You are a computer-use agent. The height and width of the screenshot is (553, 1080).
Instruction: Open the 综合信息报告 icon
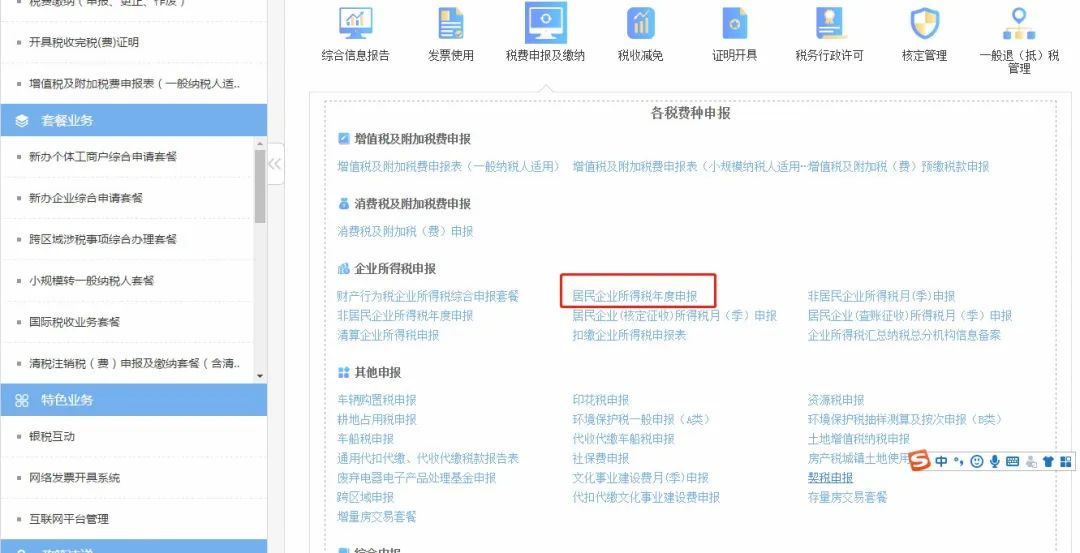[355, 23]
